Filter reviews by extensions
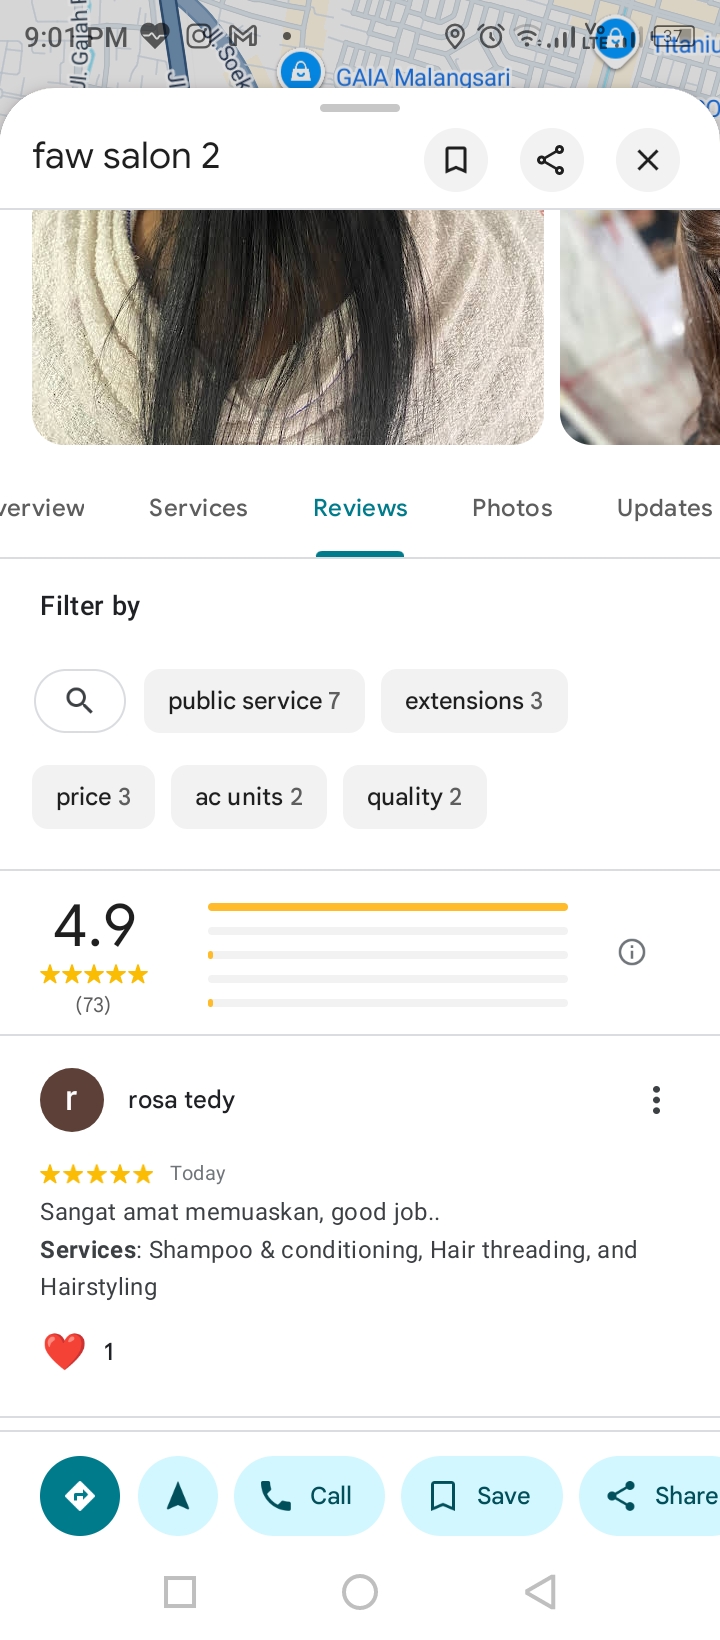The image size is (720, 1640). coord(474,701)
